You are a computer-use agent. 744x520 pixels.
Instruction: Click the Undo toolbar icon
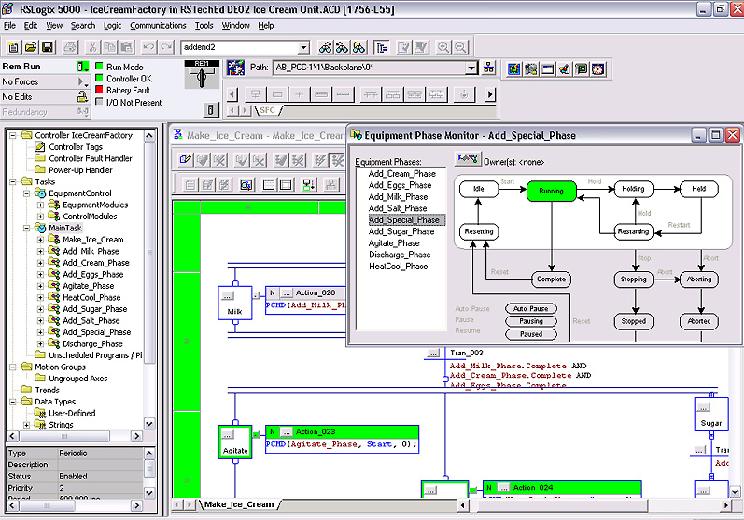coord(149,47)
